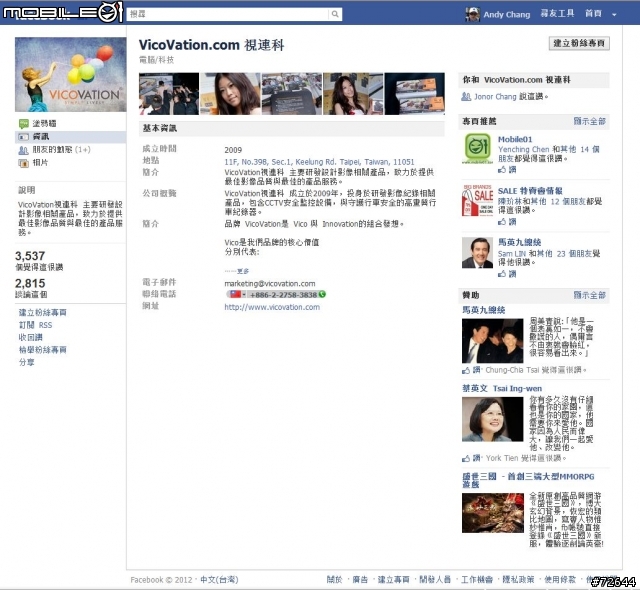
Task: Open the Mobile01 green logo icon
Action: point(477,148)
